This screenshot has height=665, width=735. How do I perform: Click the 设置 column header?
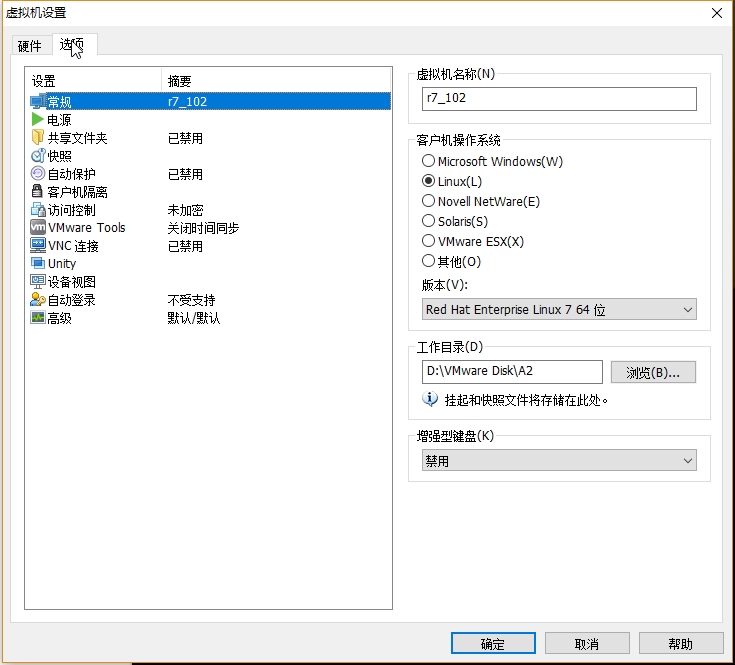click(x=93, y=81)
